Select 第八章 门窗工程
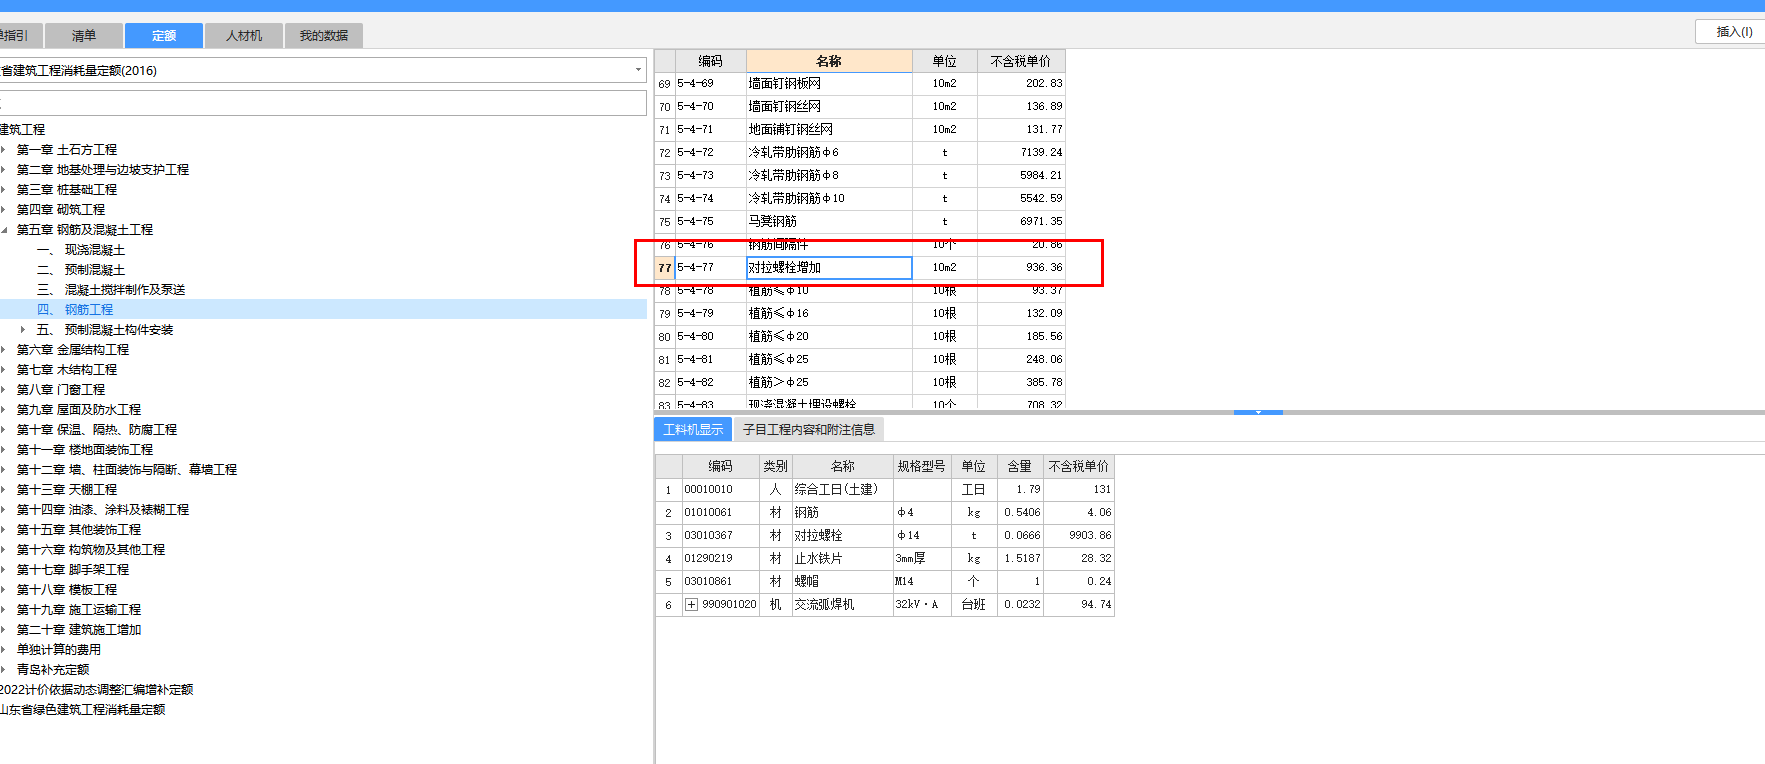The width and height of the screenshot is (1765, 764). [x=61, y=390]
